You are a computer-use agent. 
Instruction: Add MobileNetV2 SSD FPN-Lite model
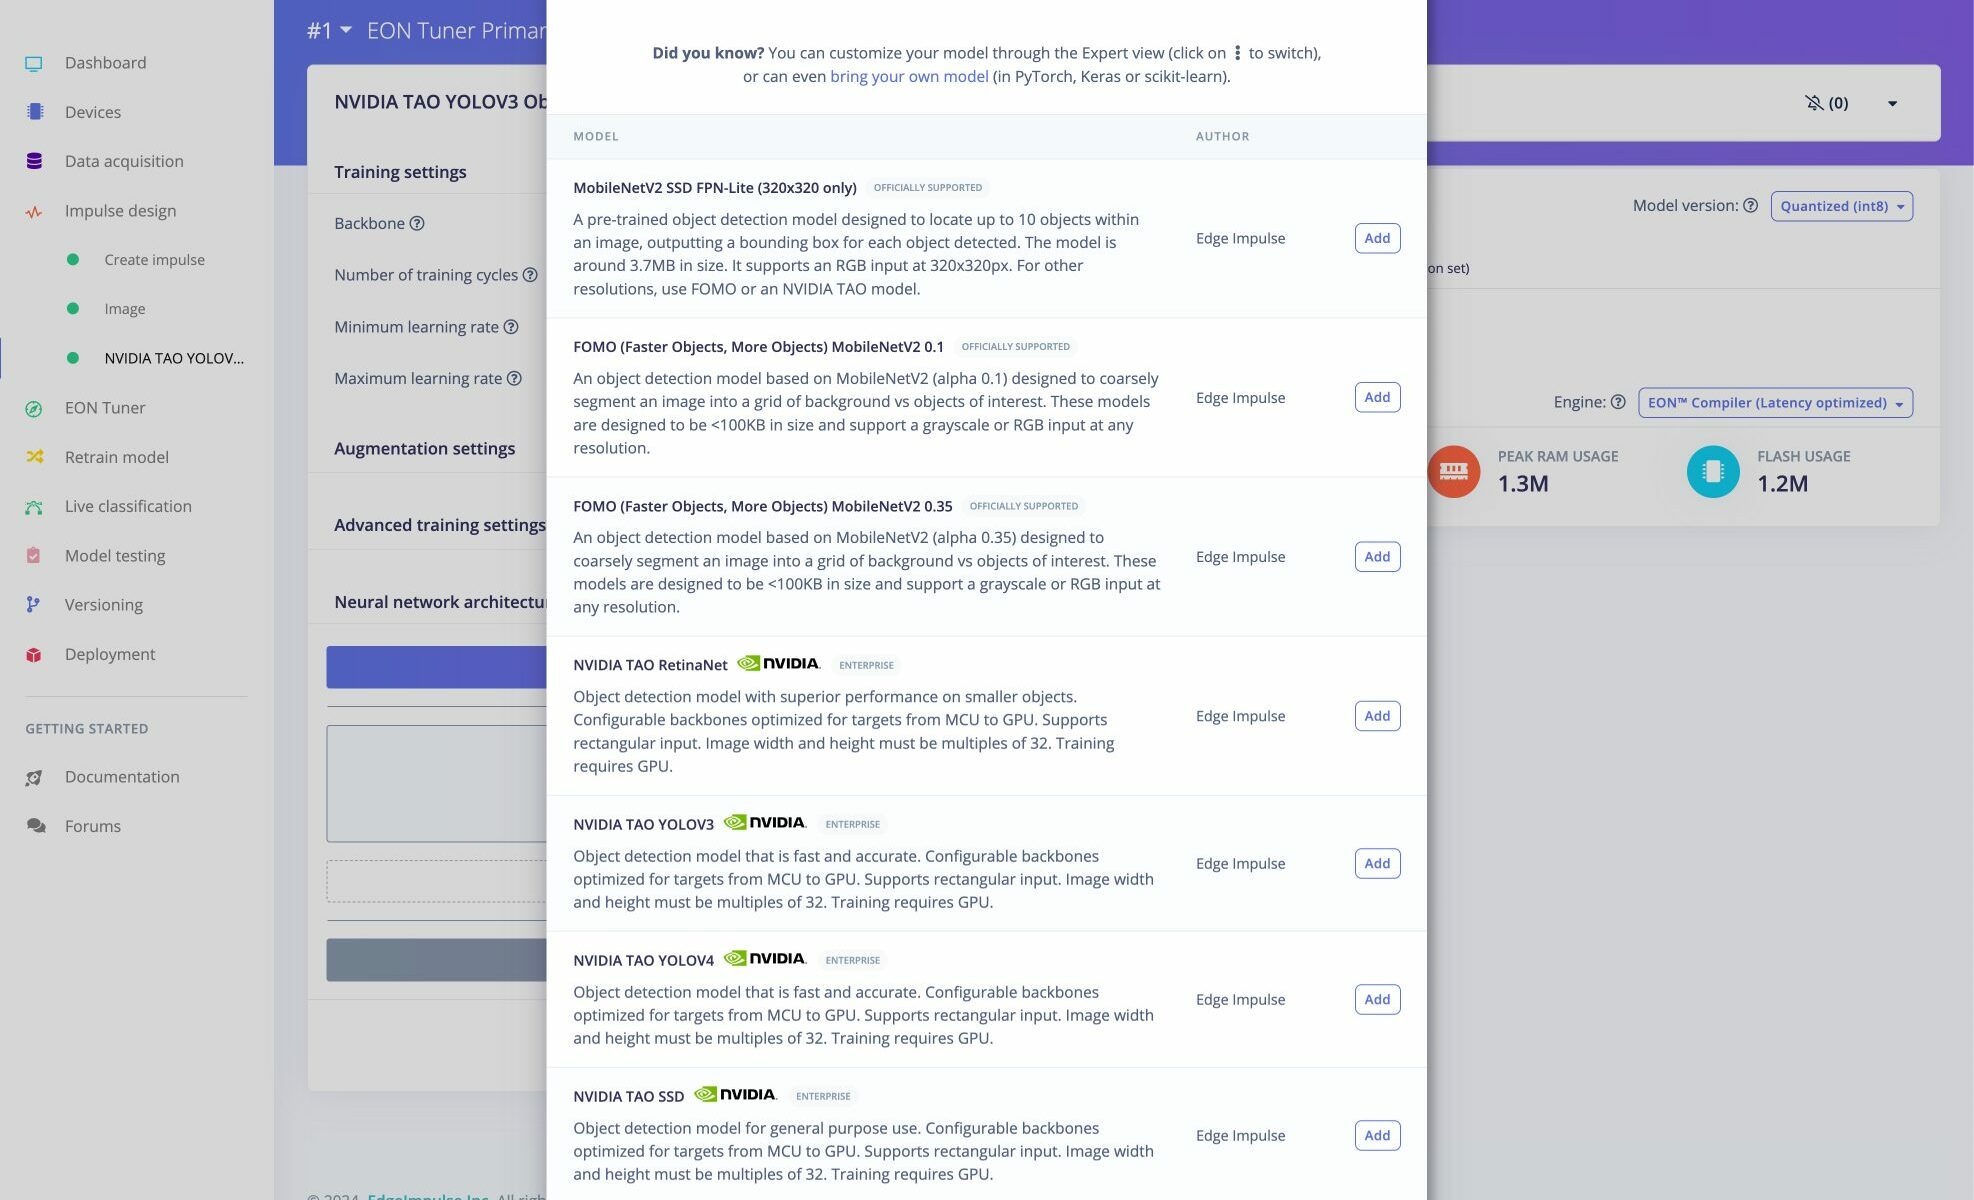tap(1377, 238)
